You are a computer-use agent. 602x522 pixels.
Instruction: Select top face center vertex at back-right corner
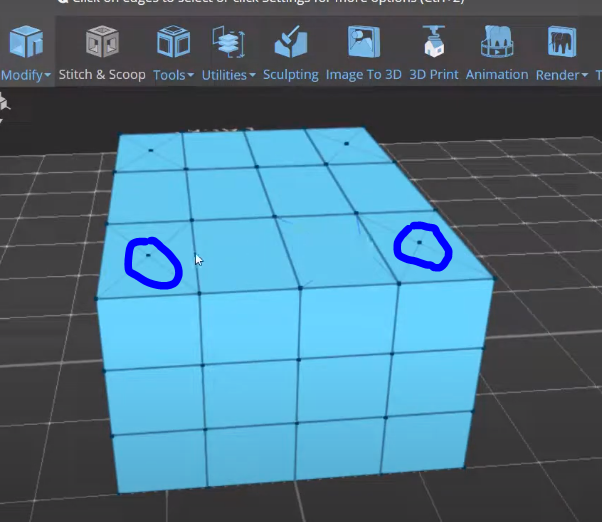[346, 144]
